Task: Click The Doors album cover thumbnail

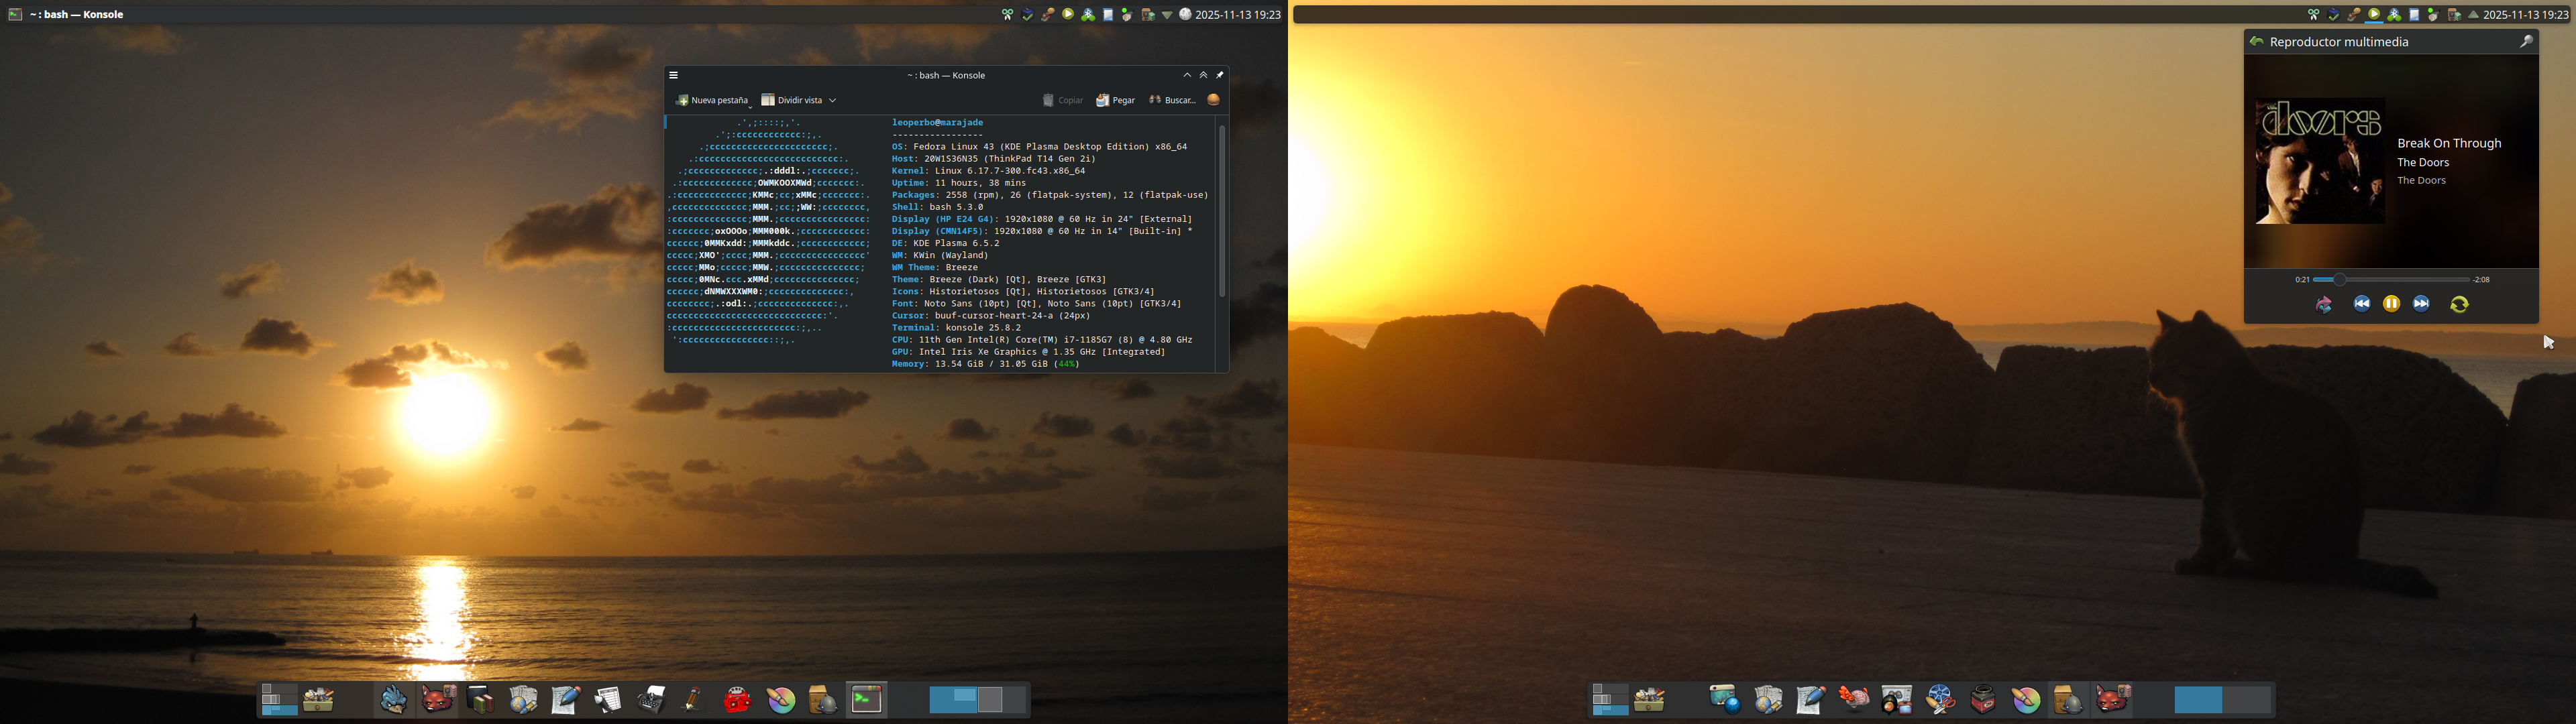Action: tap(2319, 161)
